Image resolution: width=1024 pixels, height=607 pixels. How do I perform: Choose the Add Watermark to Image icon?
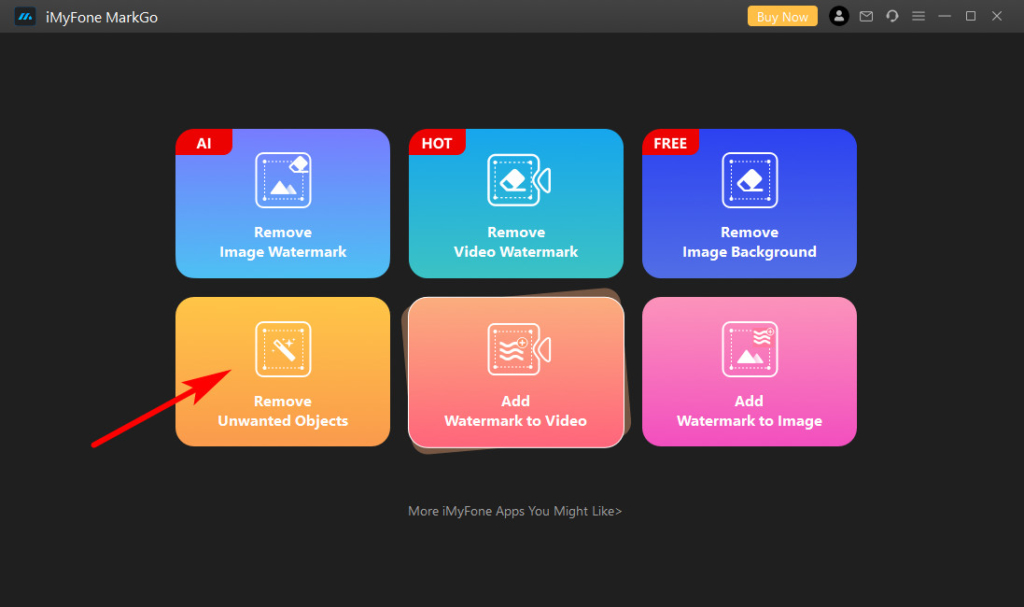click(749, 349)
